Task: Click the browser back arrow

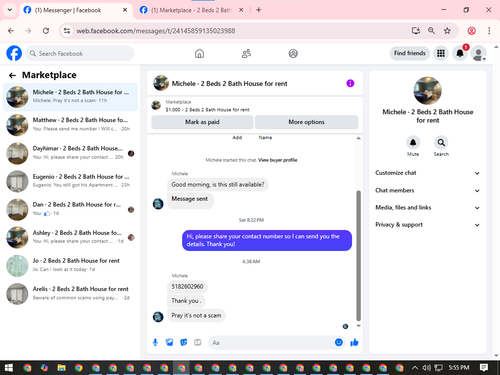Action: point(11,31)
